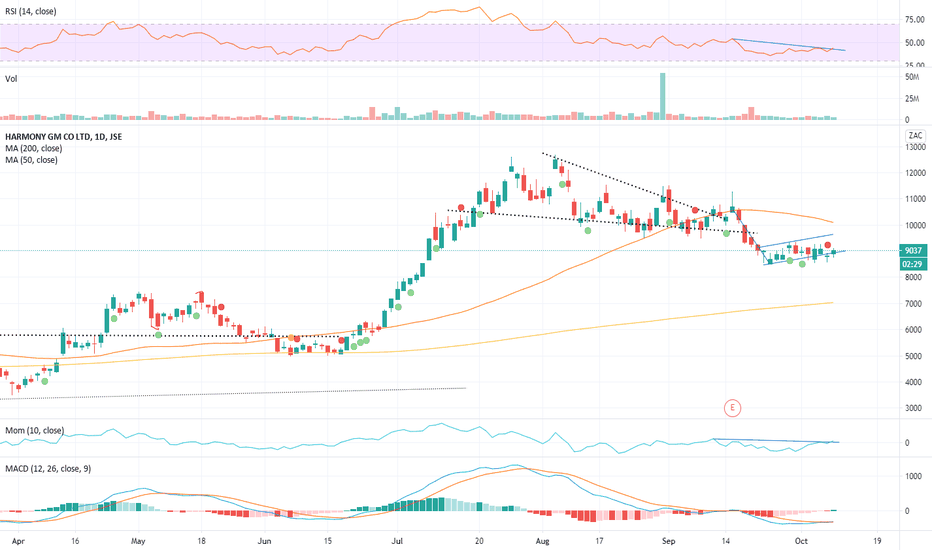932x550 pixels.
Task: Click the earnings 'E' marker icon
Action: pos(732,408)
